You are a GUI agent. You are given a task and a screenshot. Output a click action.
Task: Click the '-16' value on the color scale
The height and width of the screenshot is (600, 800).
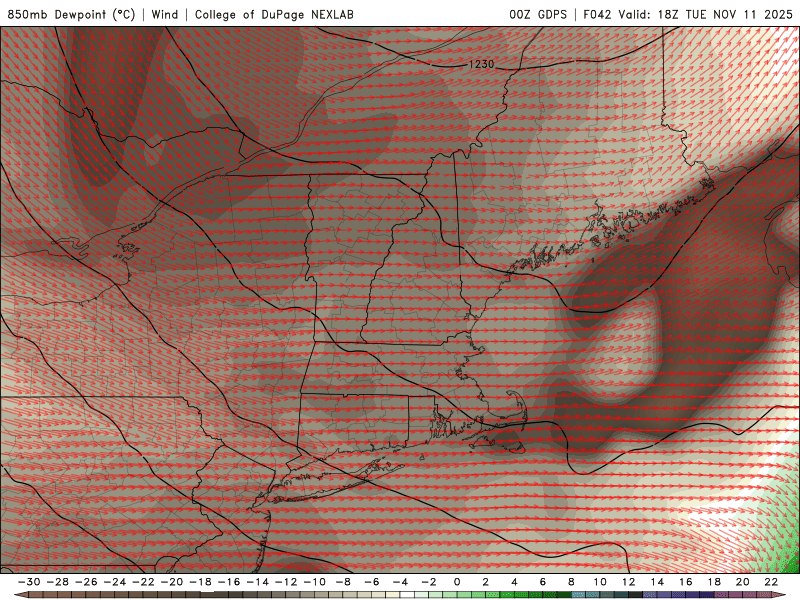(x=229, y=582)
